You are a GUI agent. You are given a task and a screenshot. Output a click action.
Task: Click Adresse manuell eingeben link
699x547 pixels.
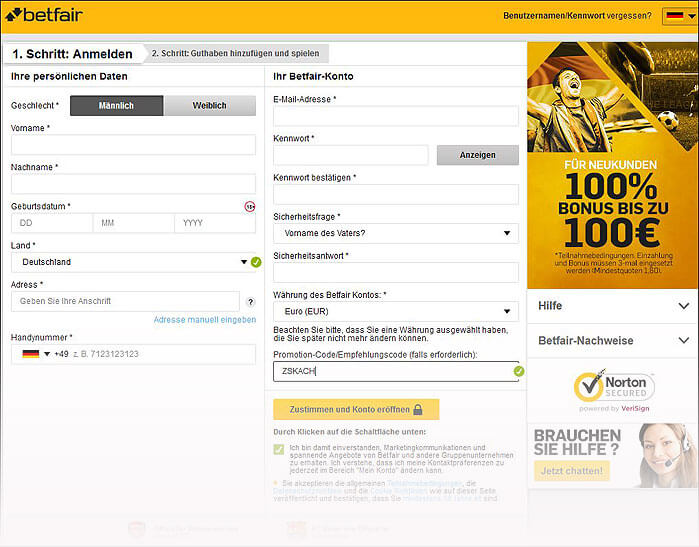tap(205, 320)
